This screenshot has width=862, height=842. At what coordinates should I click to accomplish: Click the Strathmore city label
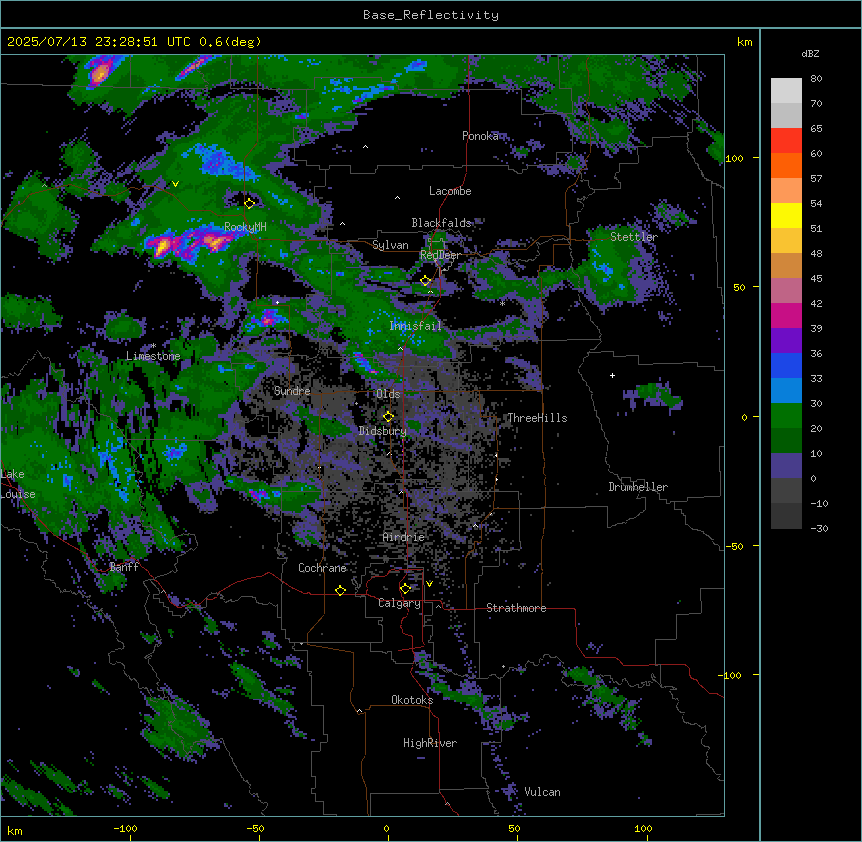pyautogui.click(x=516, y=608)
